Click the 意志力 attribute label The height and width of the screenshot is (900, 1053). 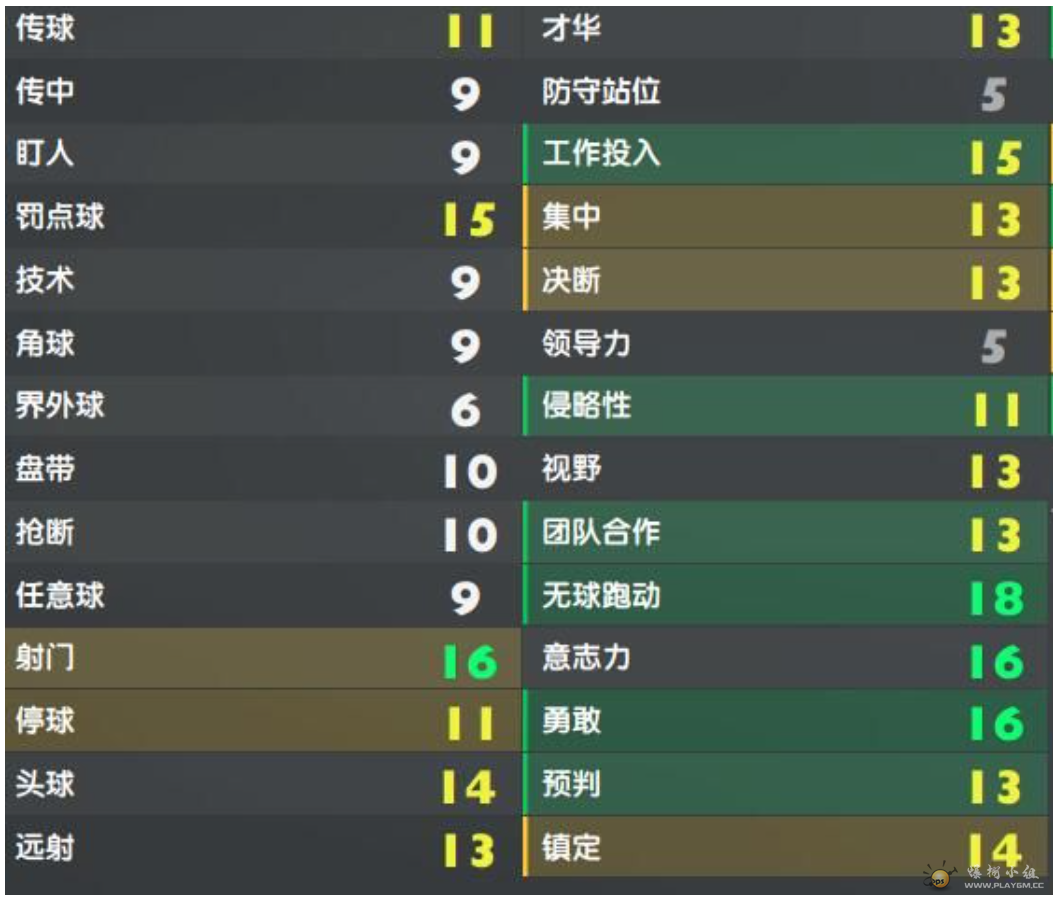(x=586, y=659)
